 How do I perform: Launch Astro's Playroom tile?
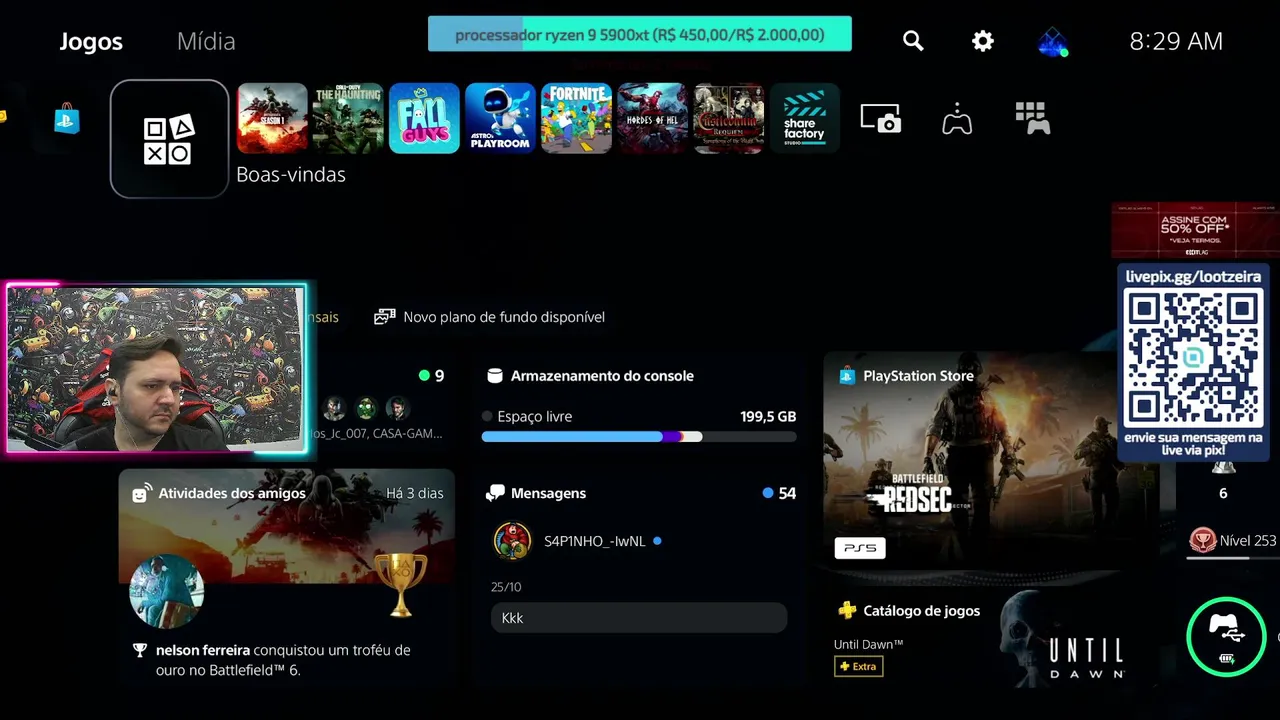(x=500, y=118)
